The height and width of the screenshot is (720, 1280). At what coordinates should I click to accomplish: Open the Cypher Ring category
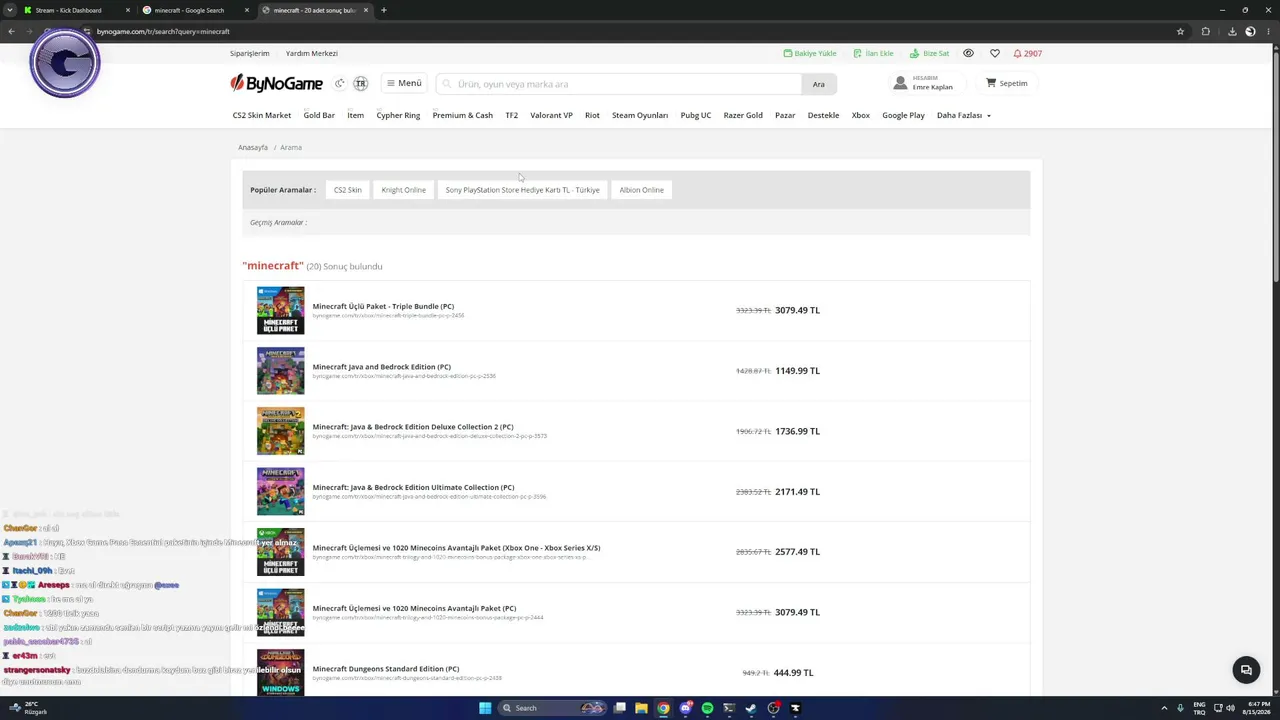[398, 115]
